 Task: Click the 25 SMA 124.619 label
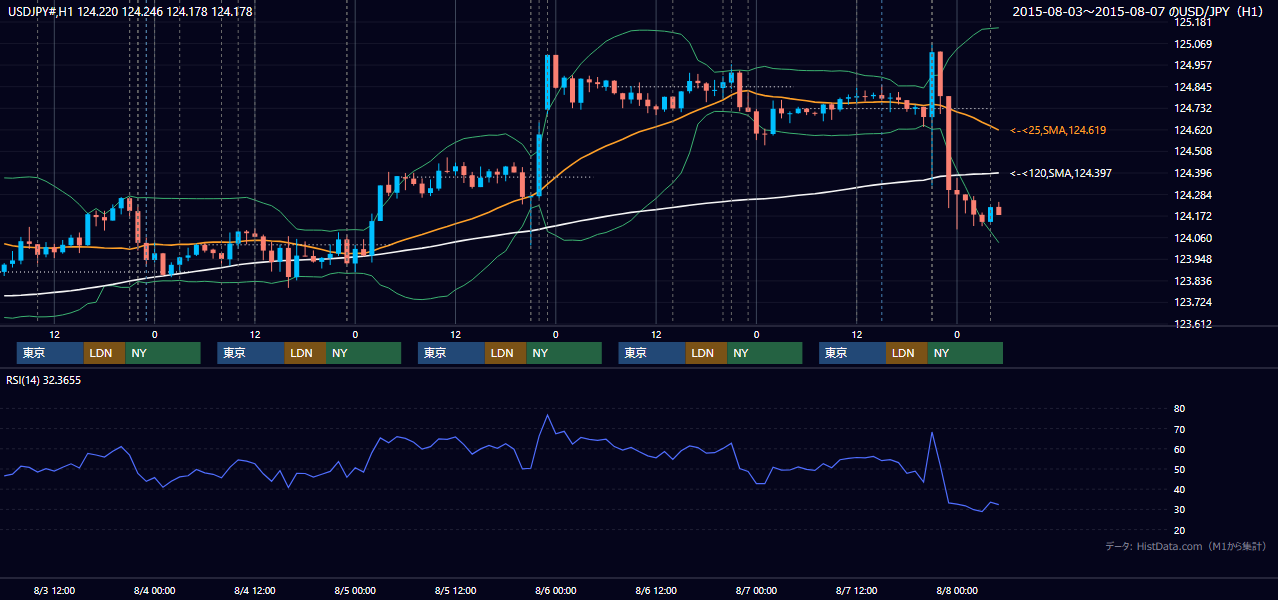(1058, 130)
